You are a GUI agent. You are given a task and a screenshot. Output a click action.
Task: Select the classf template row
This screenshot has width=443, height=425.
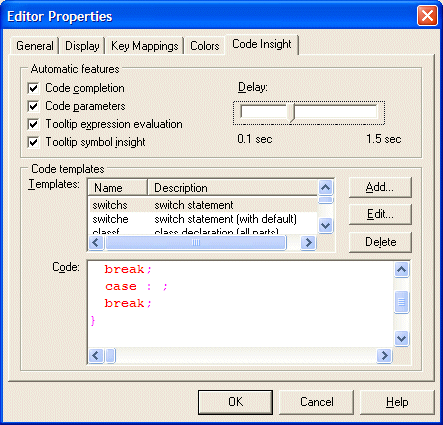[203, 231]
